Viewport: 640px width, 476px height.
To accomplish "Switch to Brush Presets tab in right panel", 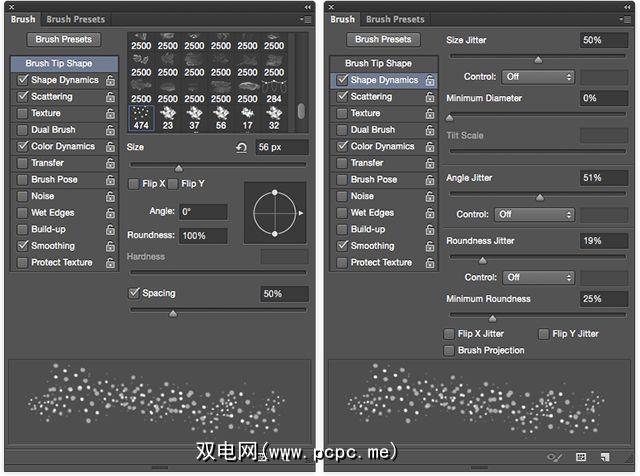I will [395, 19].
